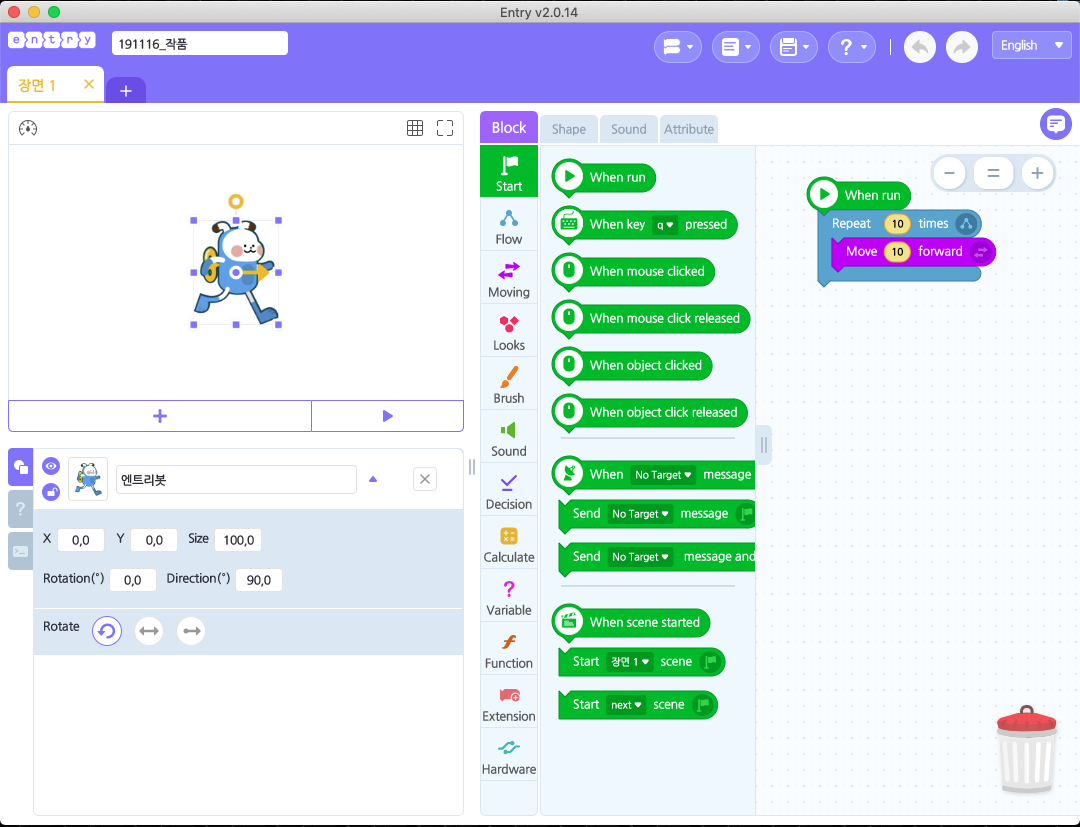Click the block palette collapse handle
The image size is (1080, 827).
pyautogui.click(x=764, y=446)
